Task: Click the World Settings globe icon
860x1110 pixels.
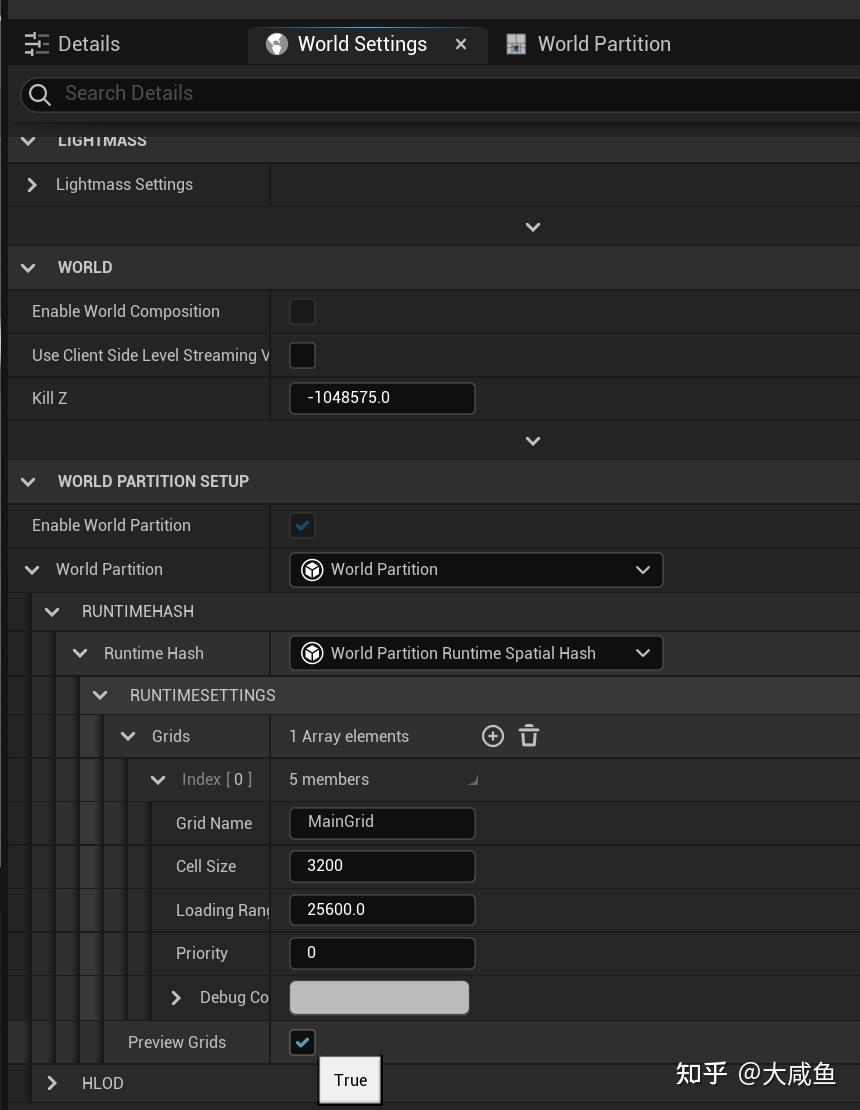Action: [x=277, y=44]
